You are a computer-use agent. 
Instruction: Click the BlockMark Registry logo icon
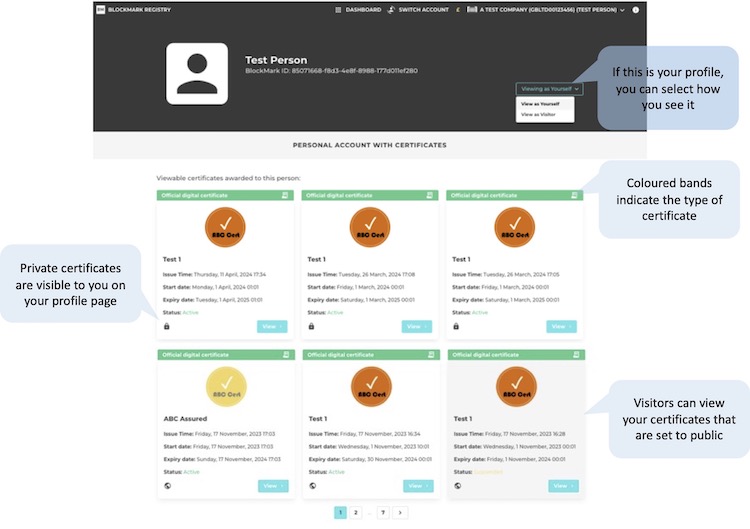pos(99,9)
